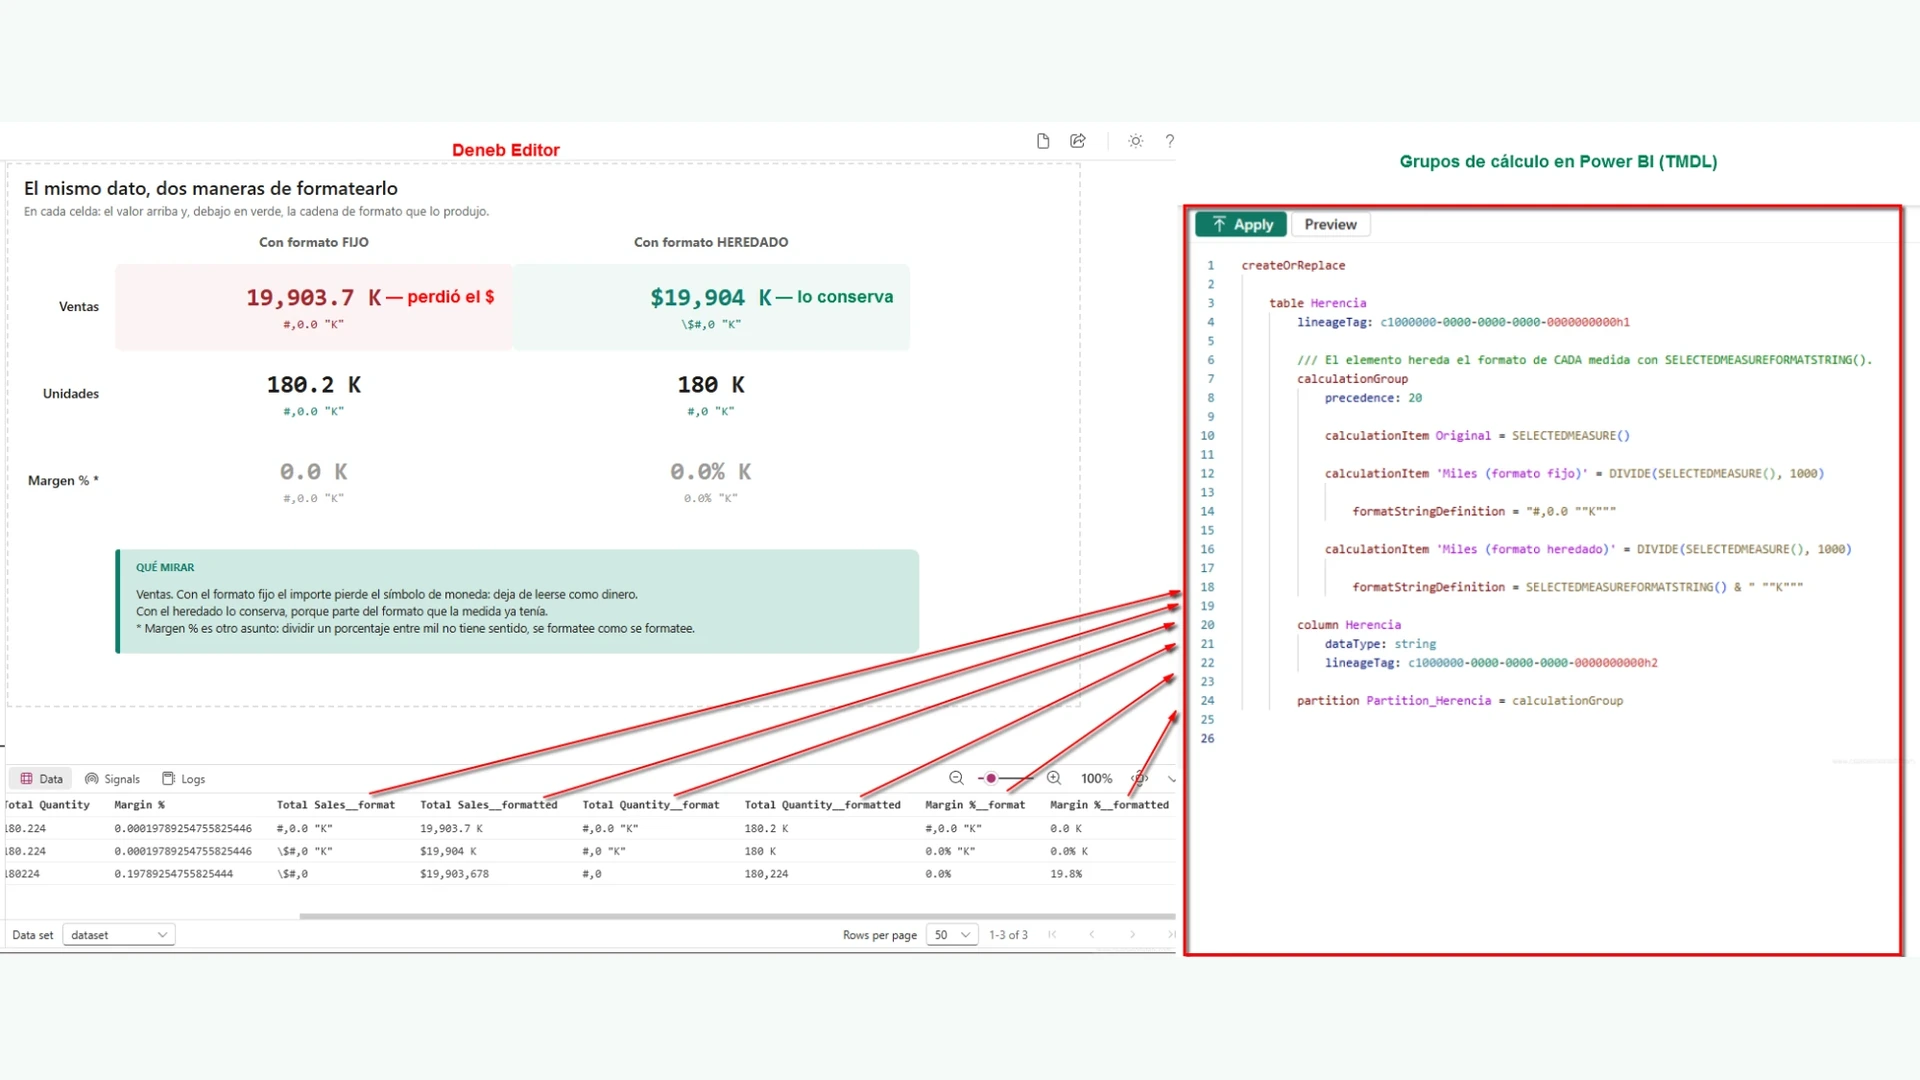
Task: Open the Rows per page dropdown
Action: coord(951,935)
